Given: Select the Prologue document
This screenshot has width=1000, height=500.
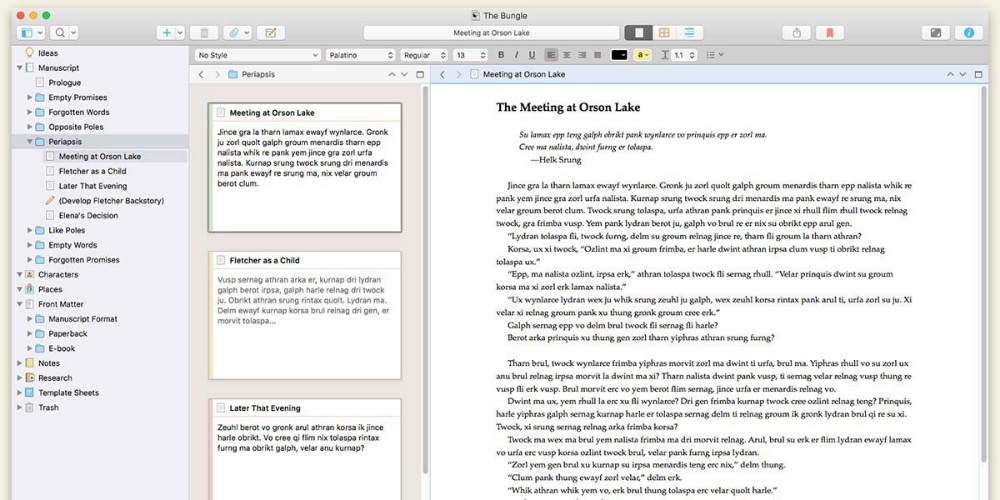Looking at the screenshot, I should tap(64, 83).
